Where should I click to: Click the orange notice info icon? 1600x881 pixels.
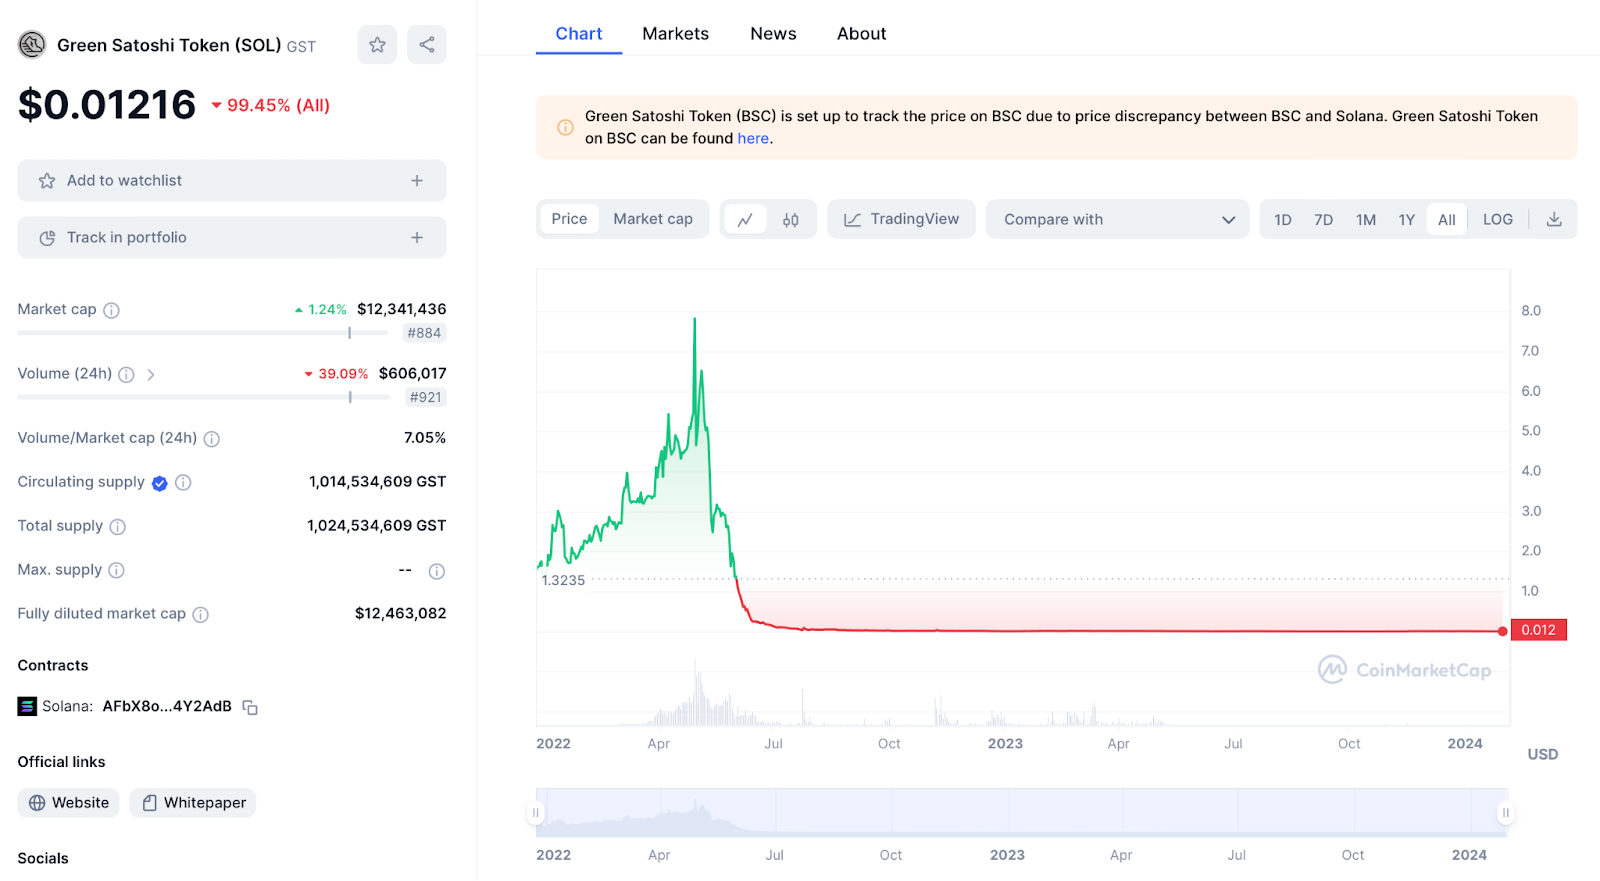[565, 127]
